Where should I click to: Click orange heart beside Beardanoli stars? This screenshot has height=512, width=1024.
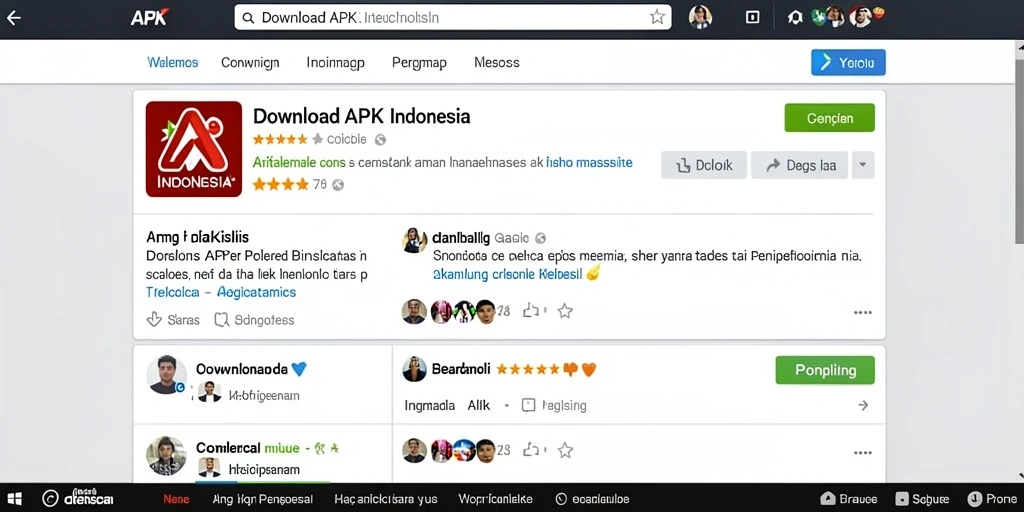589,370
